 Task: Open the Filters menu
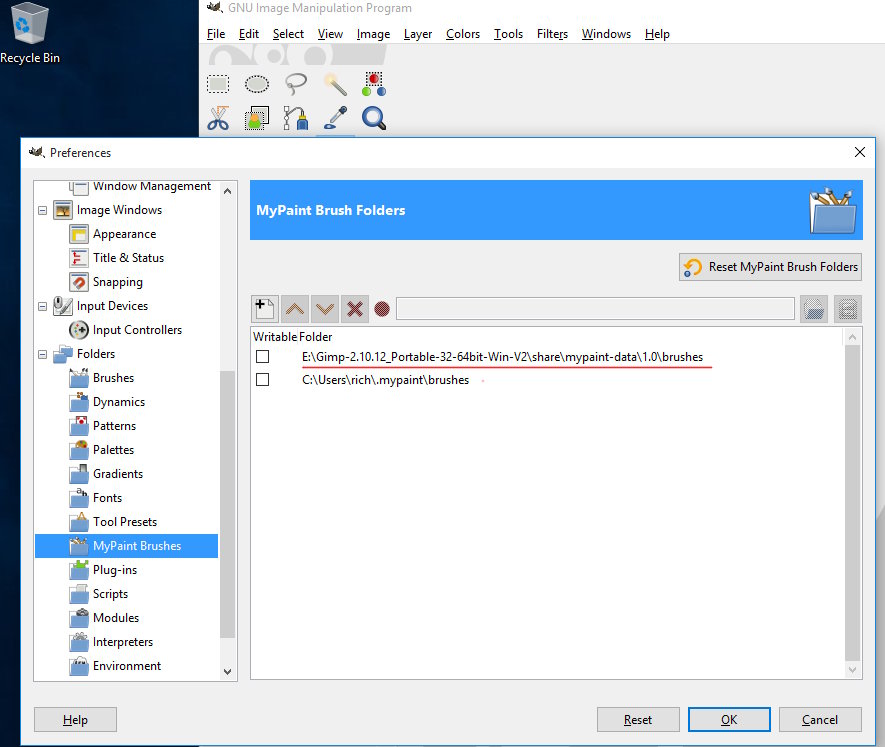(552, 34)
